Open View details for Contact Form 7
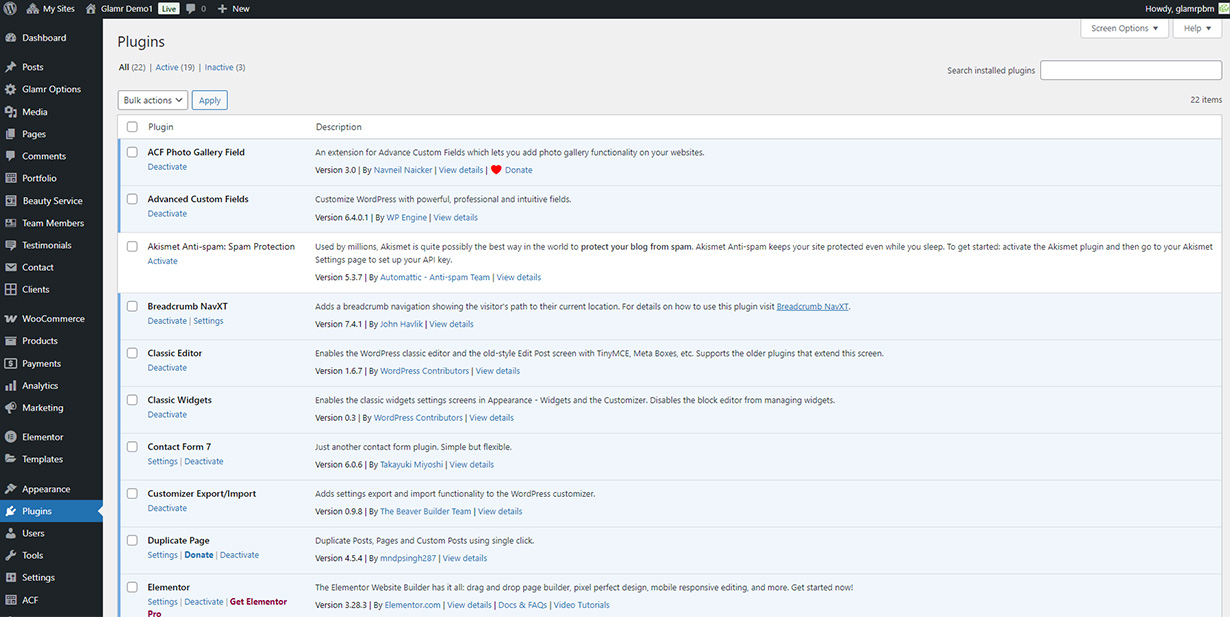This screenshot has width=1230, height=617. (472, 464)
